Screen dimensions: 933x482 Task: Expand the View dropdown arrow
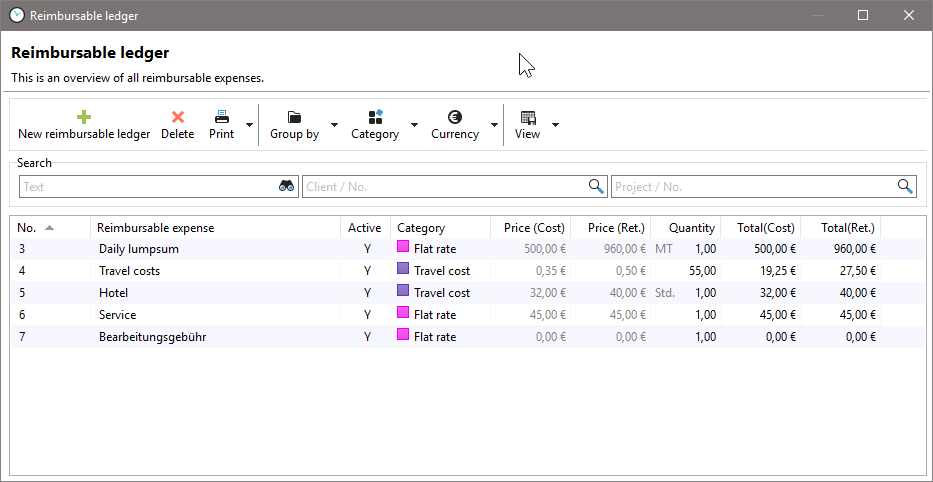[555, 125]
